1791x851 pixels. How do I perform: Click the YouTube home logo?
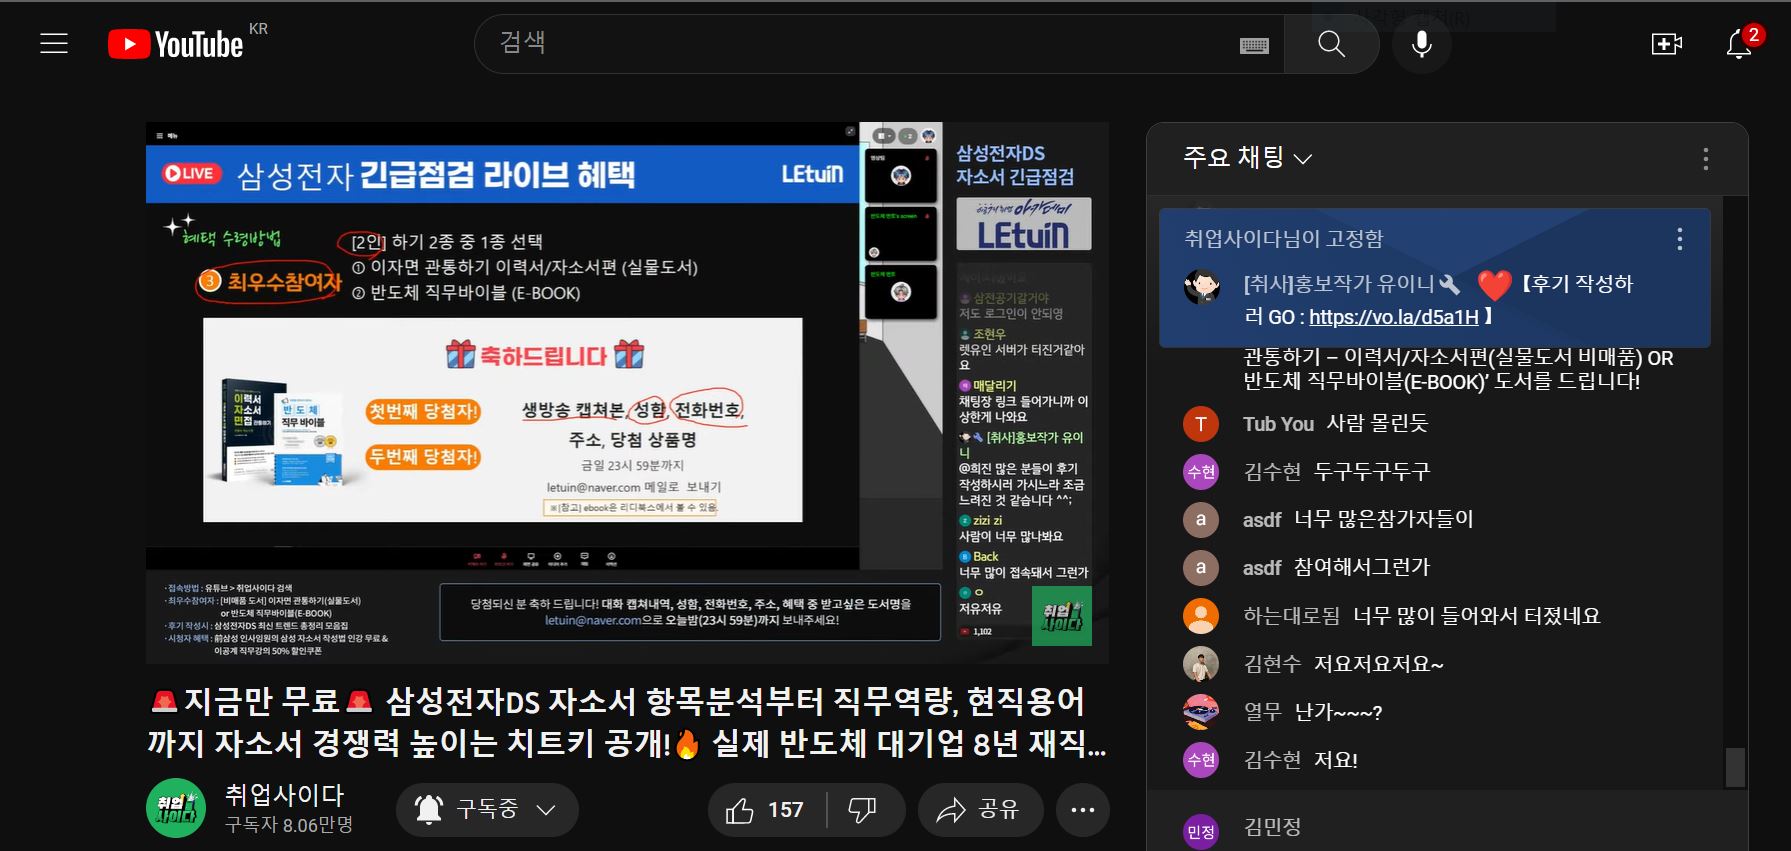176,44
